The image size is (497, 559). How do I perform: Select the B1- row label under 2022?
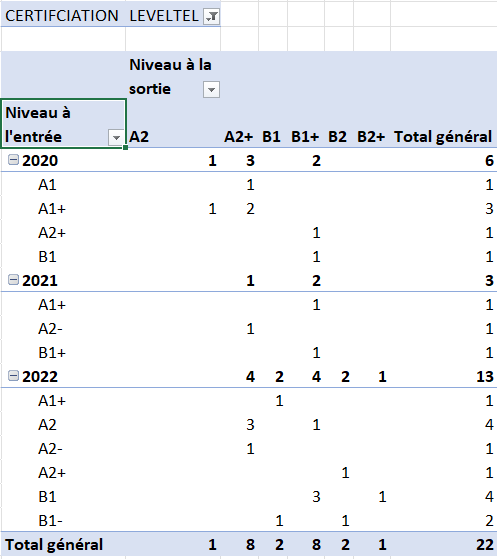click(50, 521)
